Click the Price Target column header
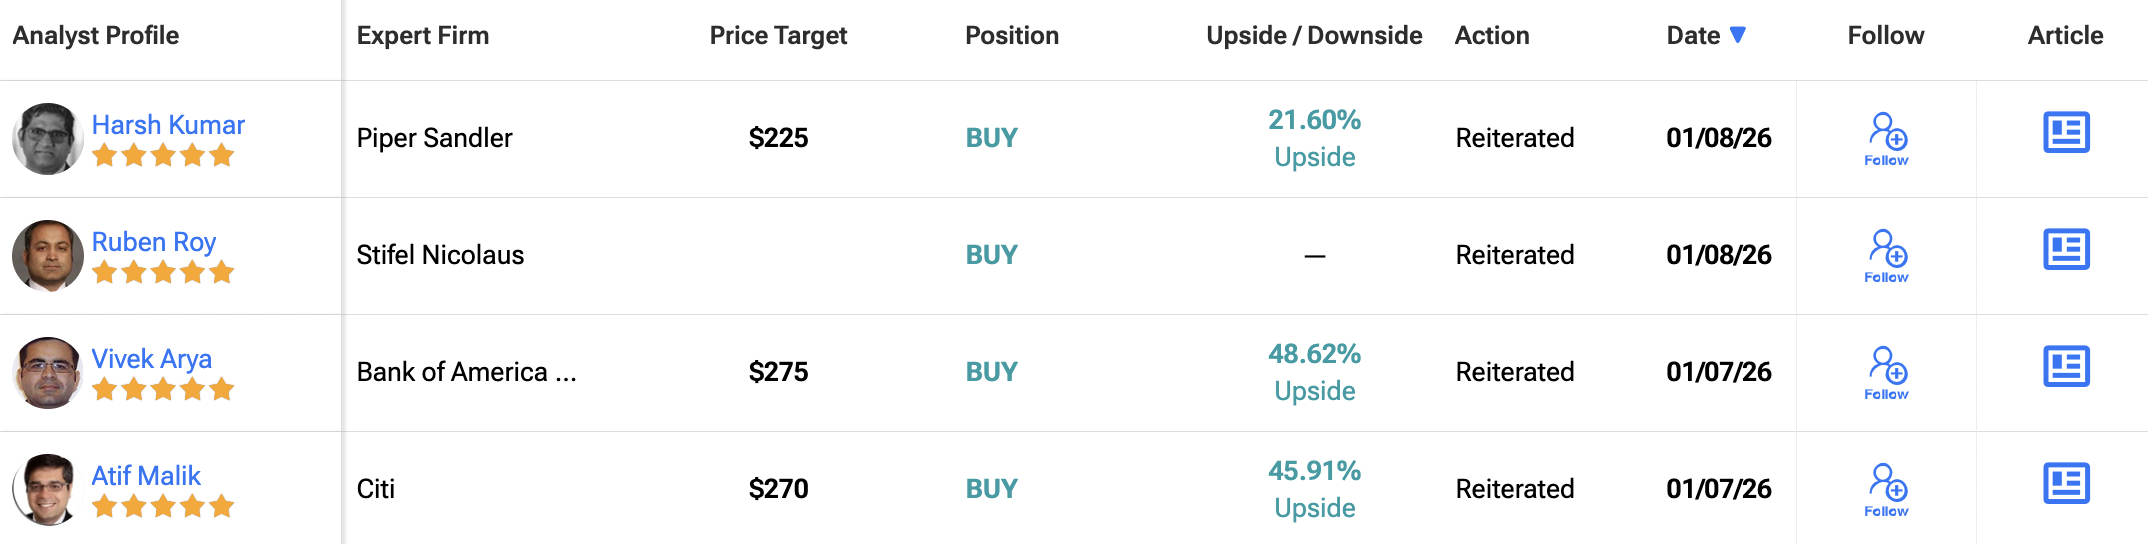The image size is (2148, 544). (x=778, y=36)
